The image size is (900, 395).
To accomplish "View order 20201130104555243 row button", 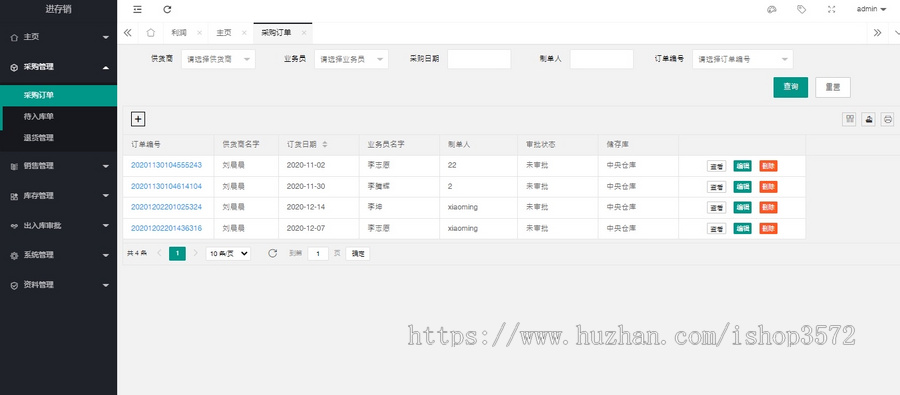I will pyautogui.click(x=716, y=166).
